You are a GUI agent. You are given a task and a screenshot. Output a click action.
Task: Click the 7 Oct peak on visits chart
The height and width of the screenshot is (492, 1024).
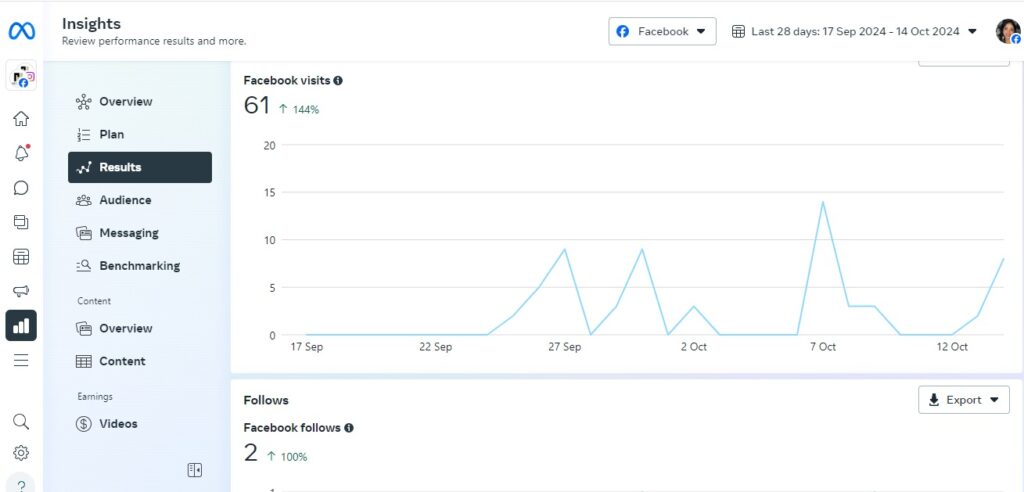(x=822, y=202)
